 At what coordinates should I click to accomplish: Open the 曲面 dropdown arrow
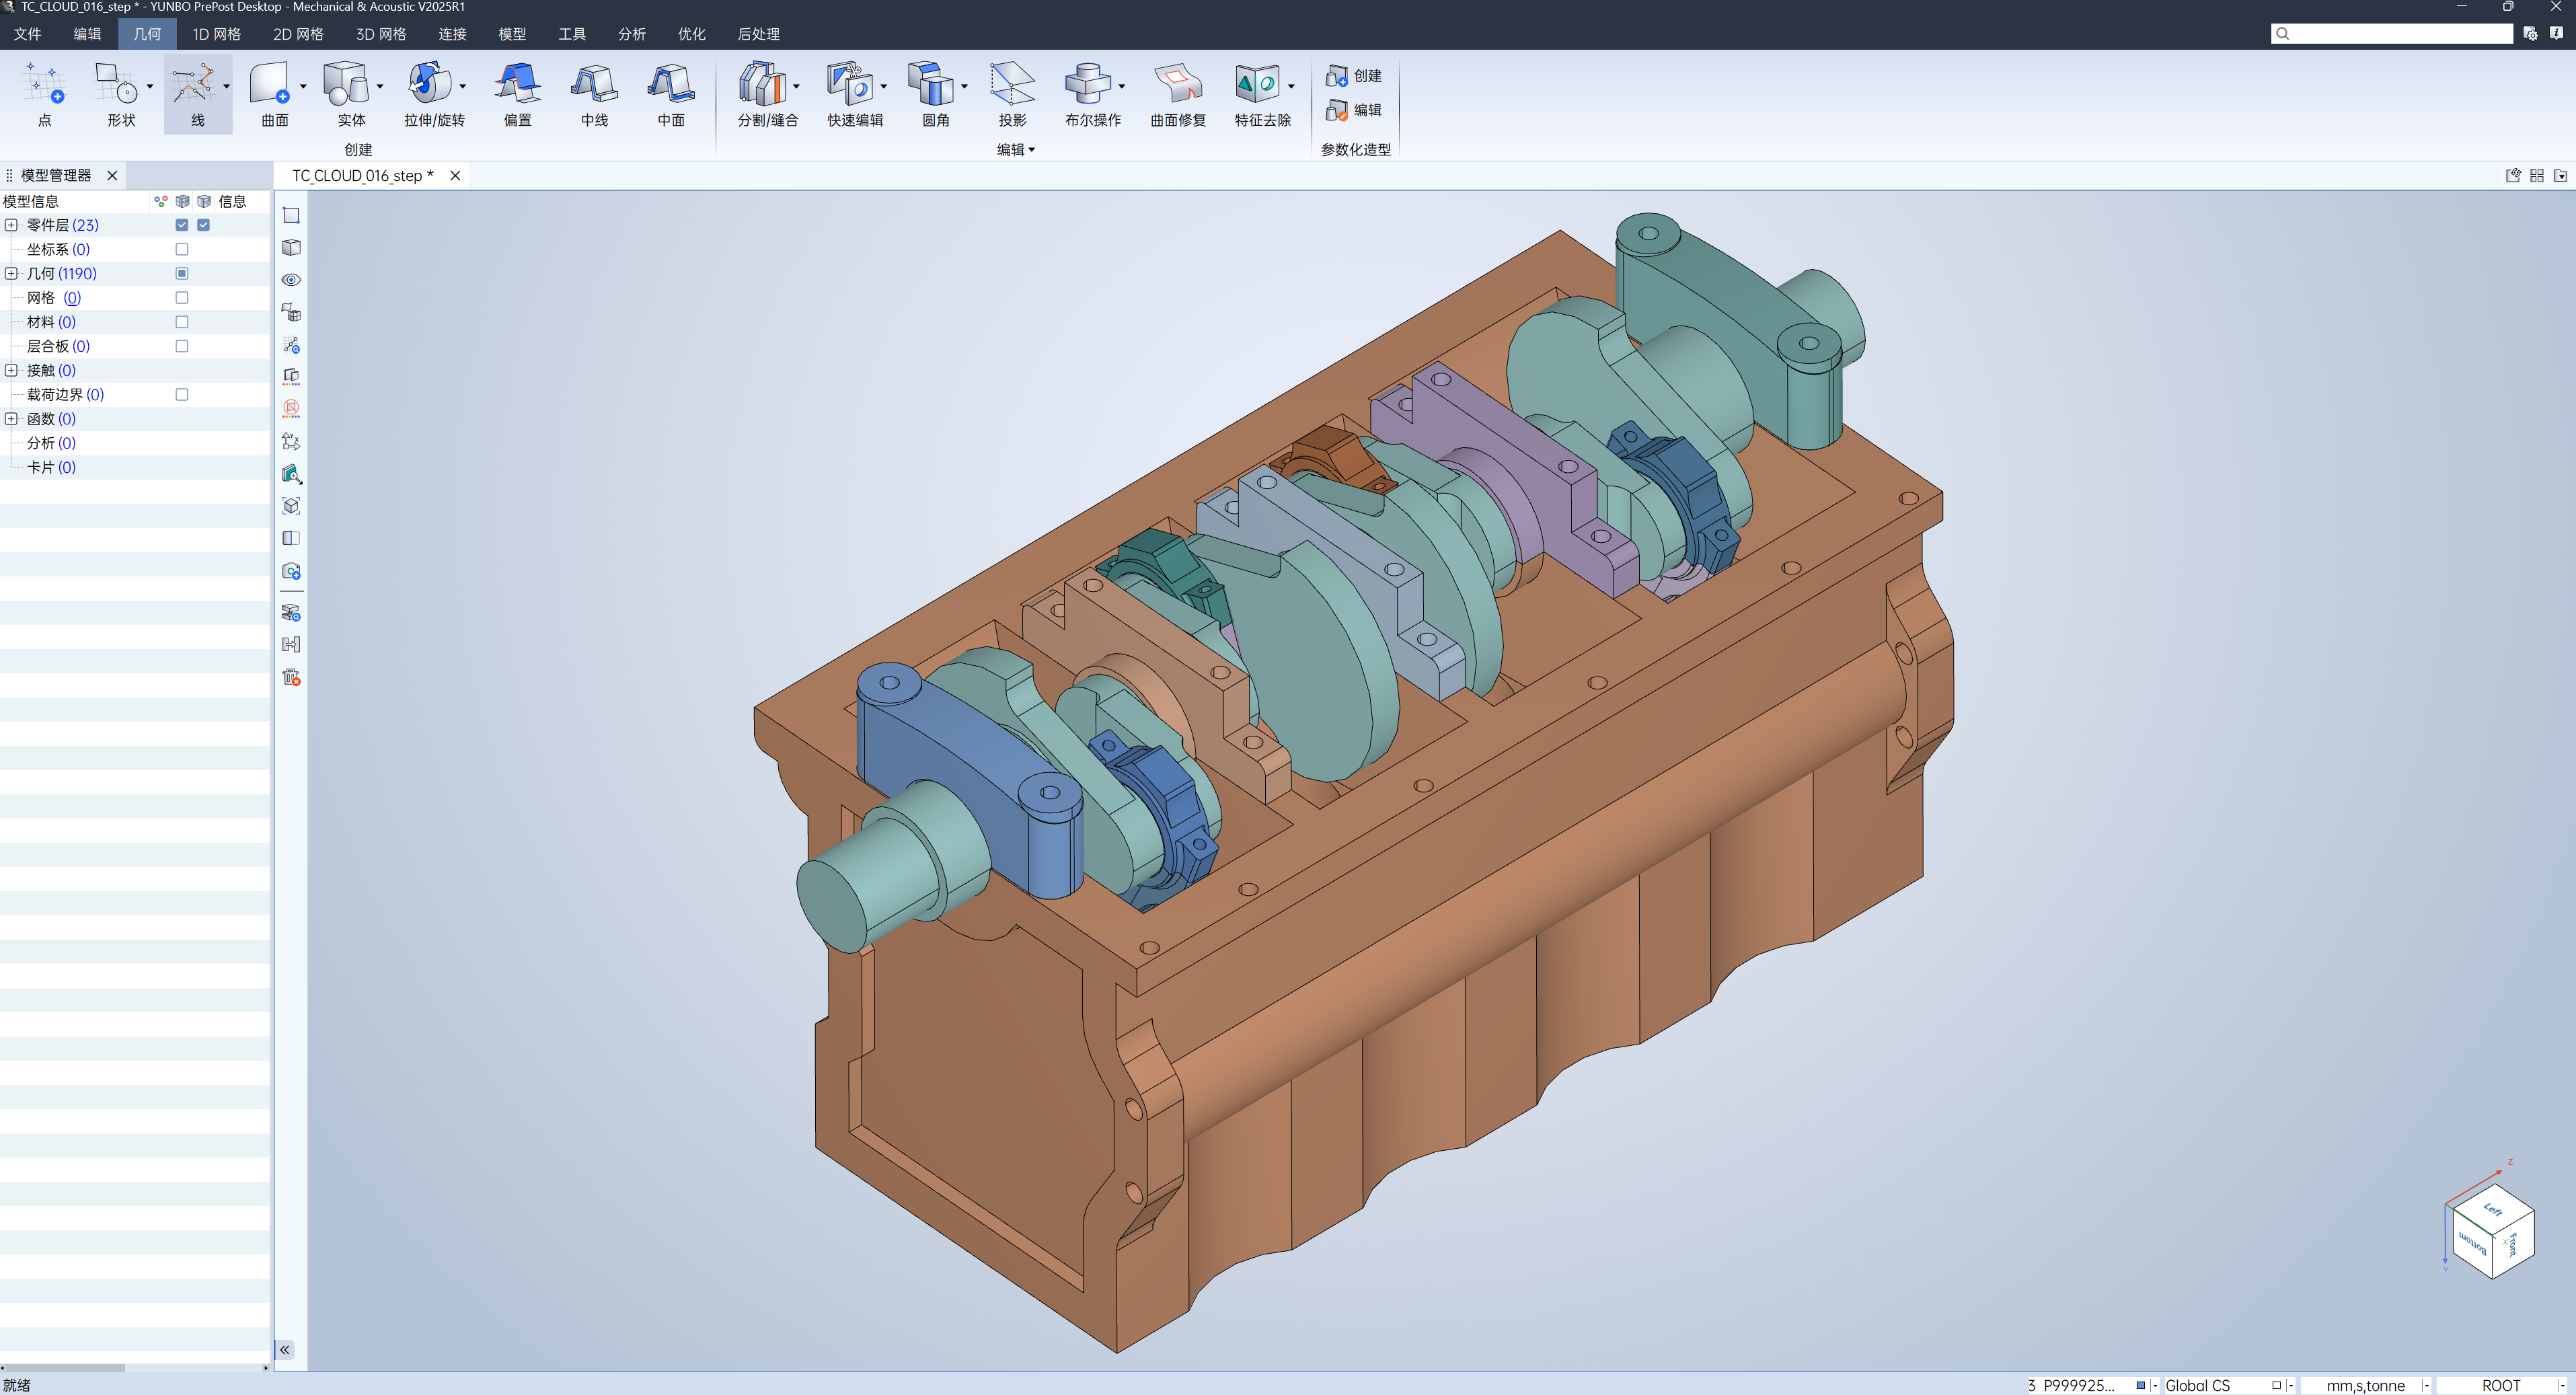pyautogui.click(x=303, y=87)
